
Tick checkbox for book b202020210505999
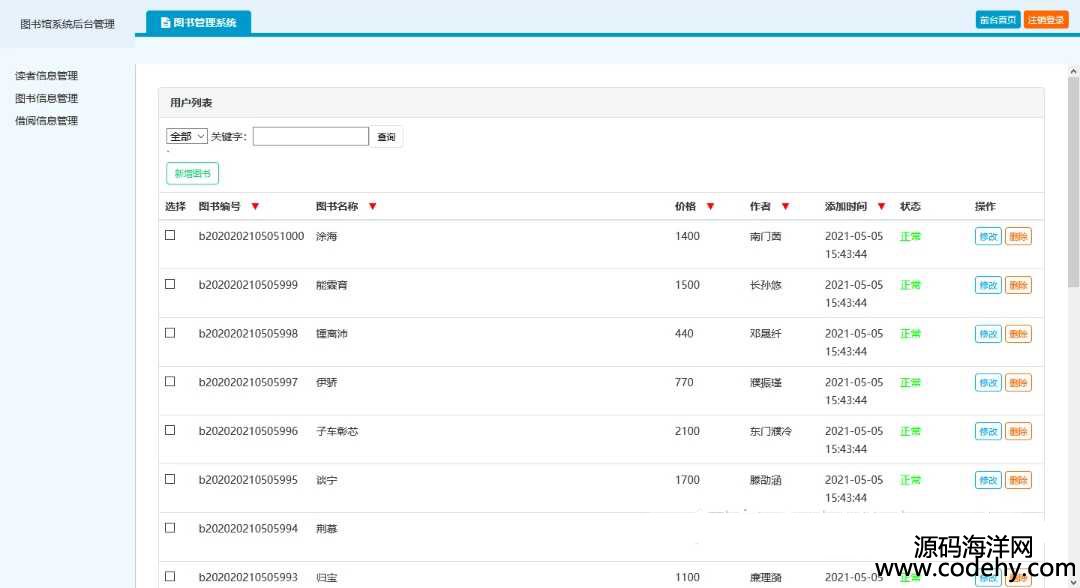[x=170, y=284]
